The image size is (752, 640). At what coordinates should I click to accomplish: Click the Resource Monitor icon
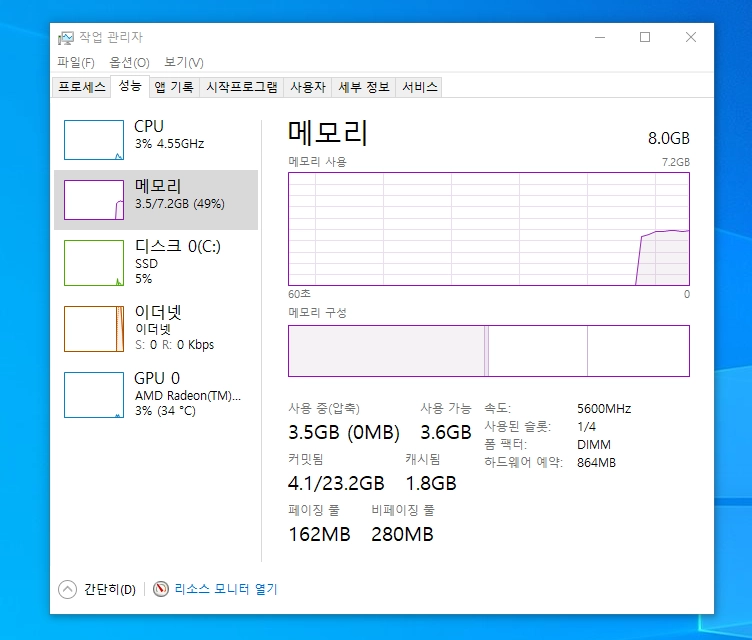(x=161, y=589)
